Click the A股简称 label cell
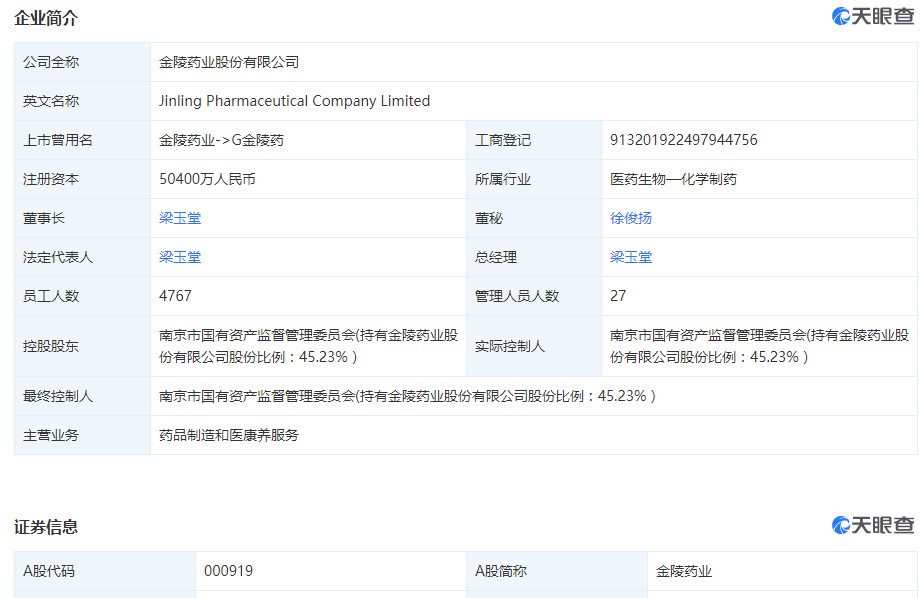The height and width of the screenshot is (598, 920). pyautogui.click(x=557, y=571)
